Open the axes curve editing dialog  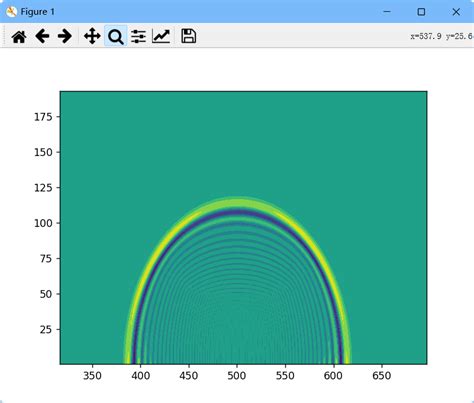coord(161,36)
